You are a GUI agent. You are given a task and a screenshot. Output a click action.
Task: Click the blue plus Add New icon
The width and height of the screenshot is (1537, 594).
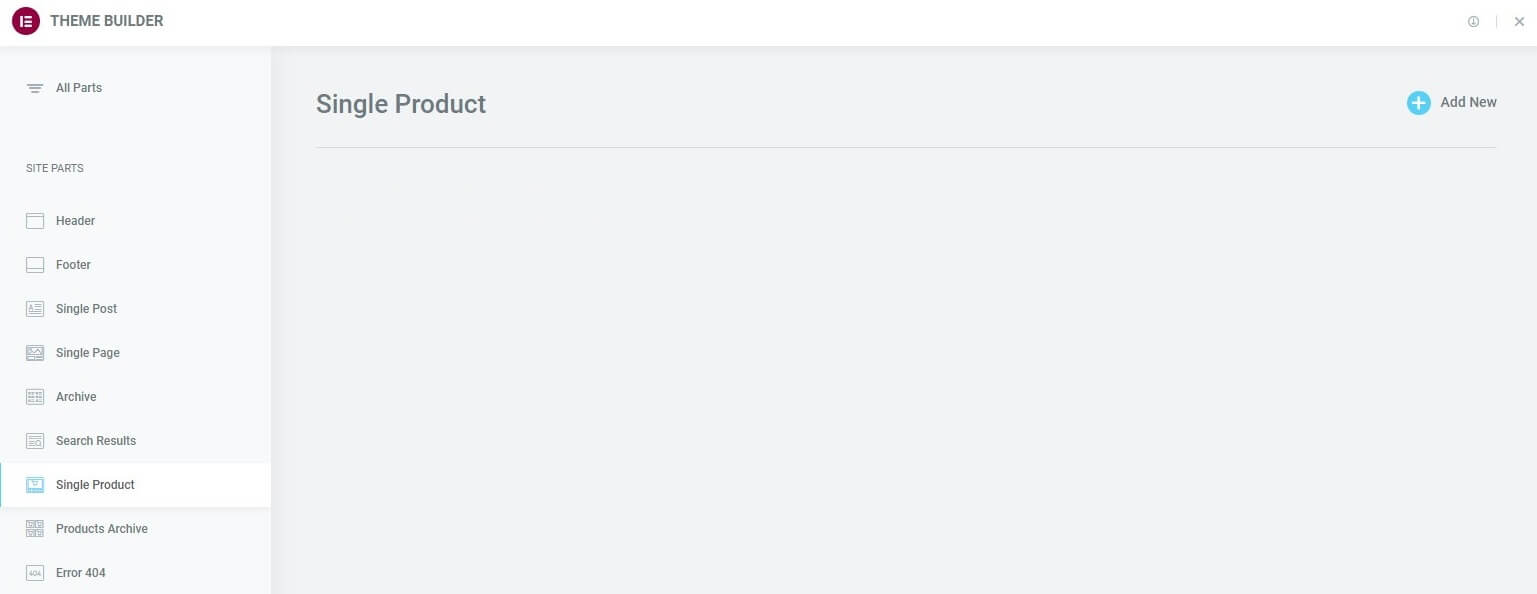click(x=1418, y=102)
